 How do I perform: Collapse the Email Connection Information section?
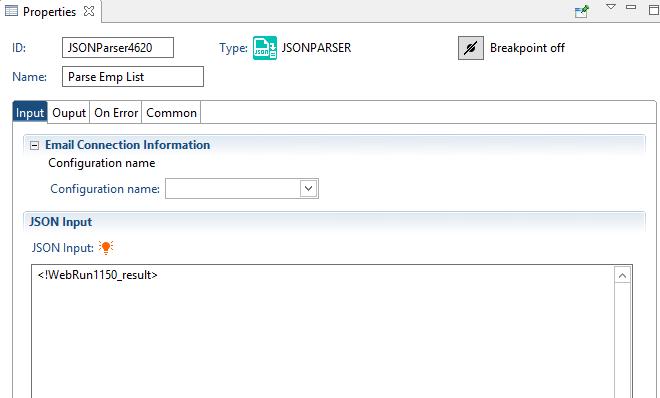click(35, 146)
